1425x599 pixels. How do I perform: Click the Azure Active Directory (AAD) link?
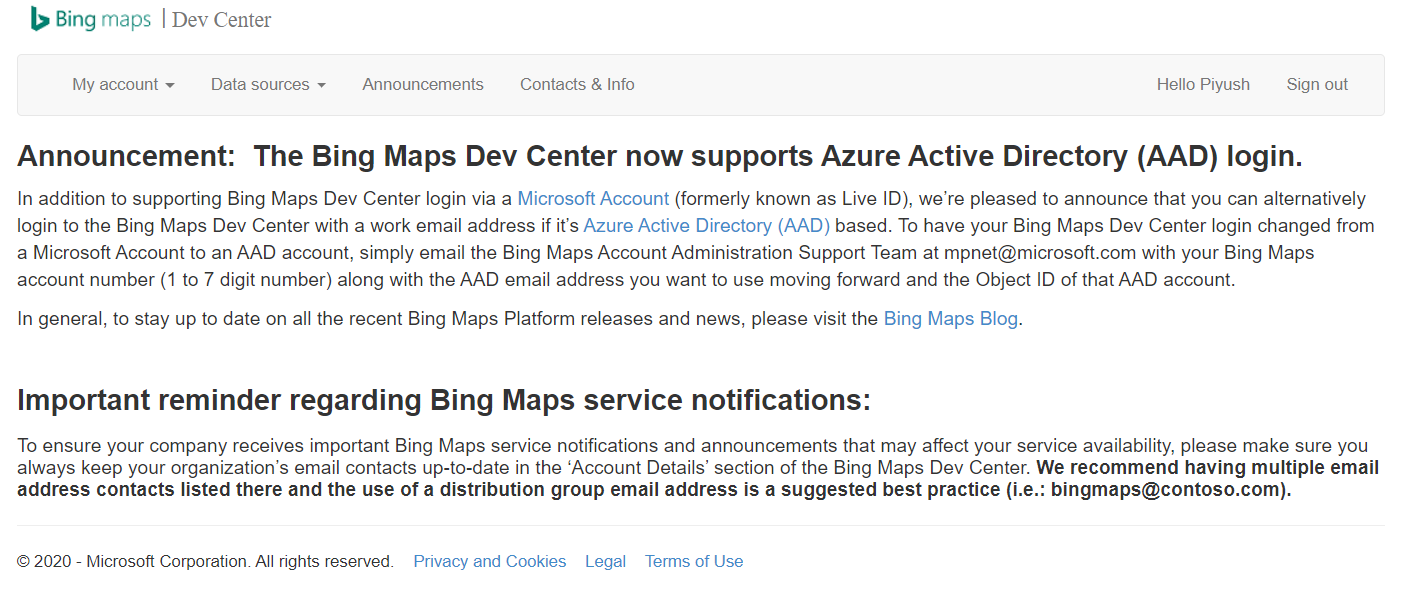[707, 225]
